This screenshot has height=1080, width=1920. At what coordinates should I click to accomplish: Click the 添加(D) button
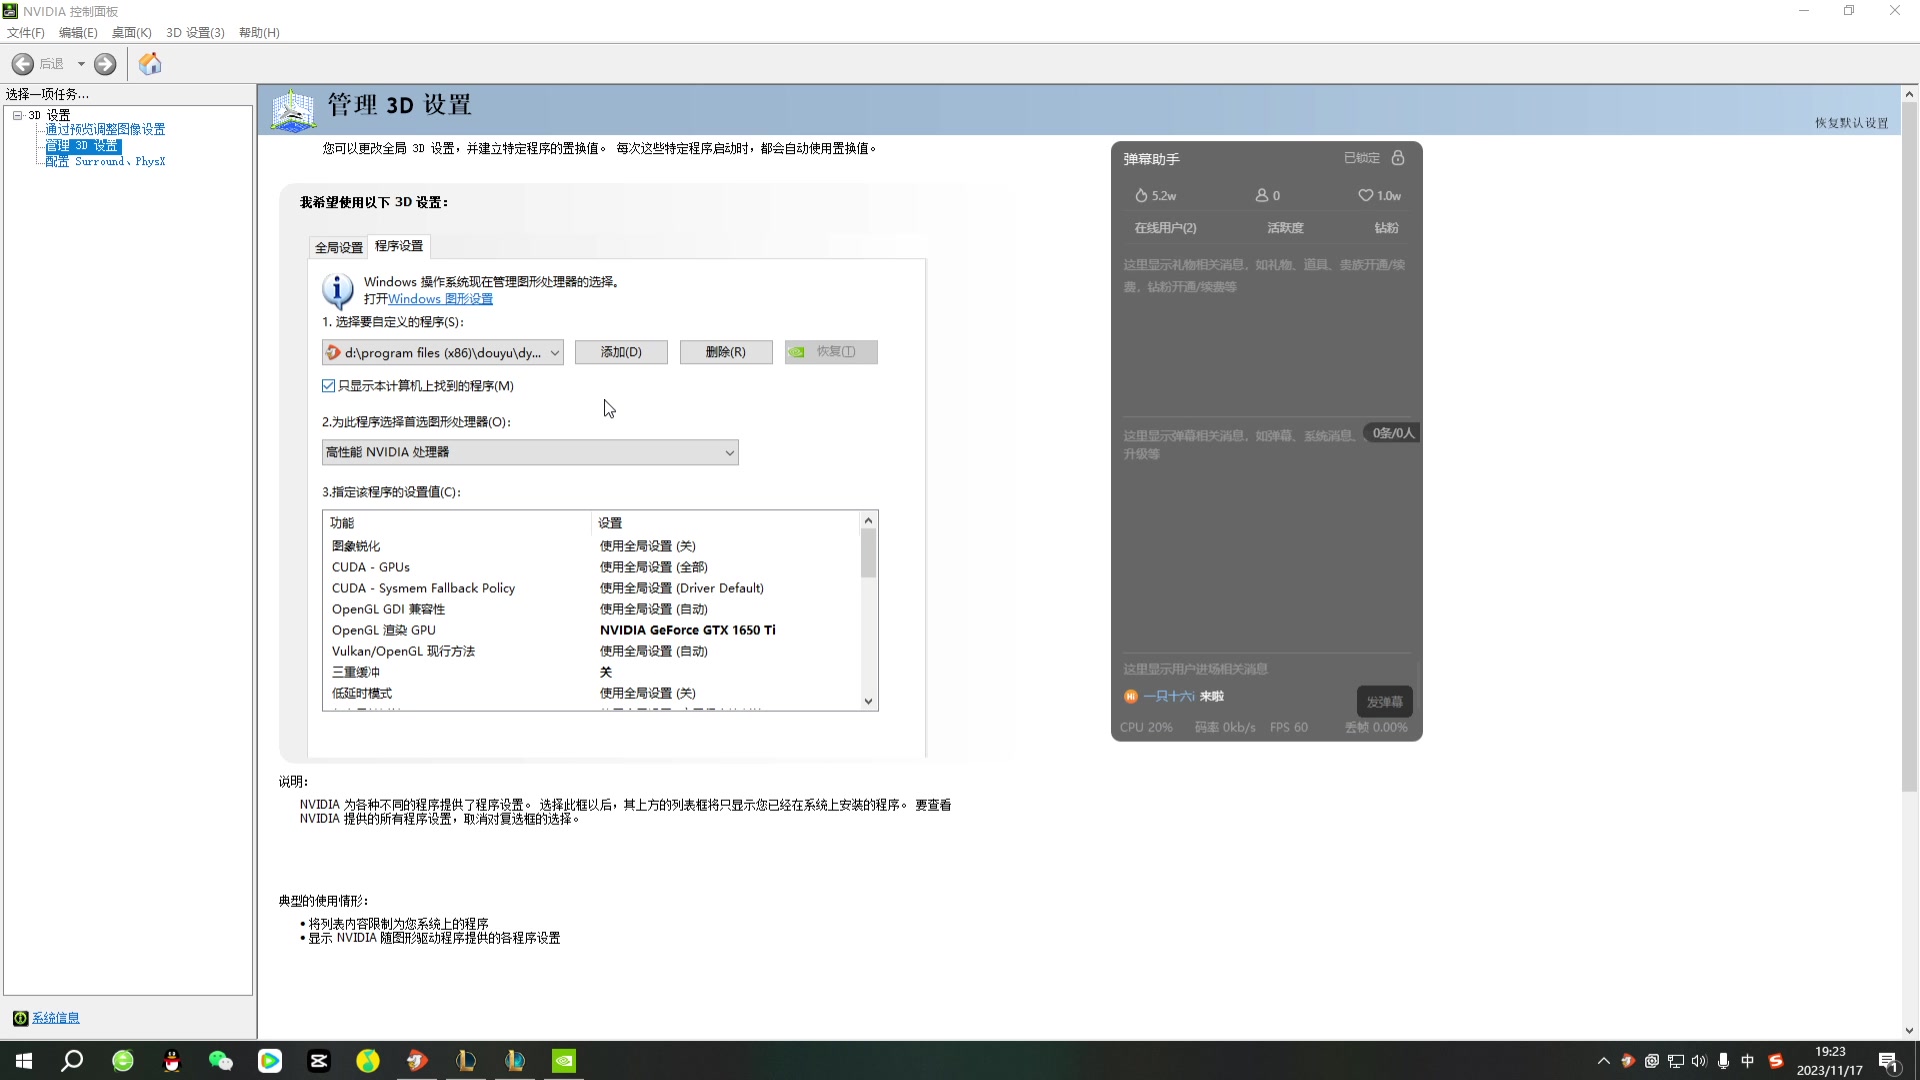tap(621, 352)
